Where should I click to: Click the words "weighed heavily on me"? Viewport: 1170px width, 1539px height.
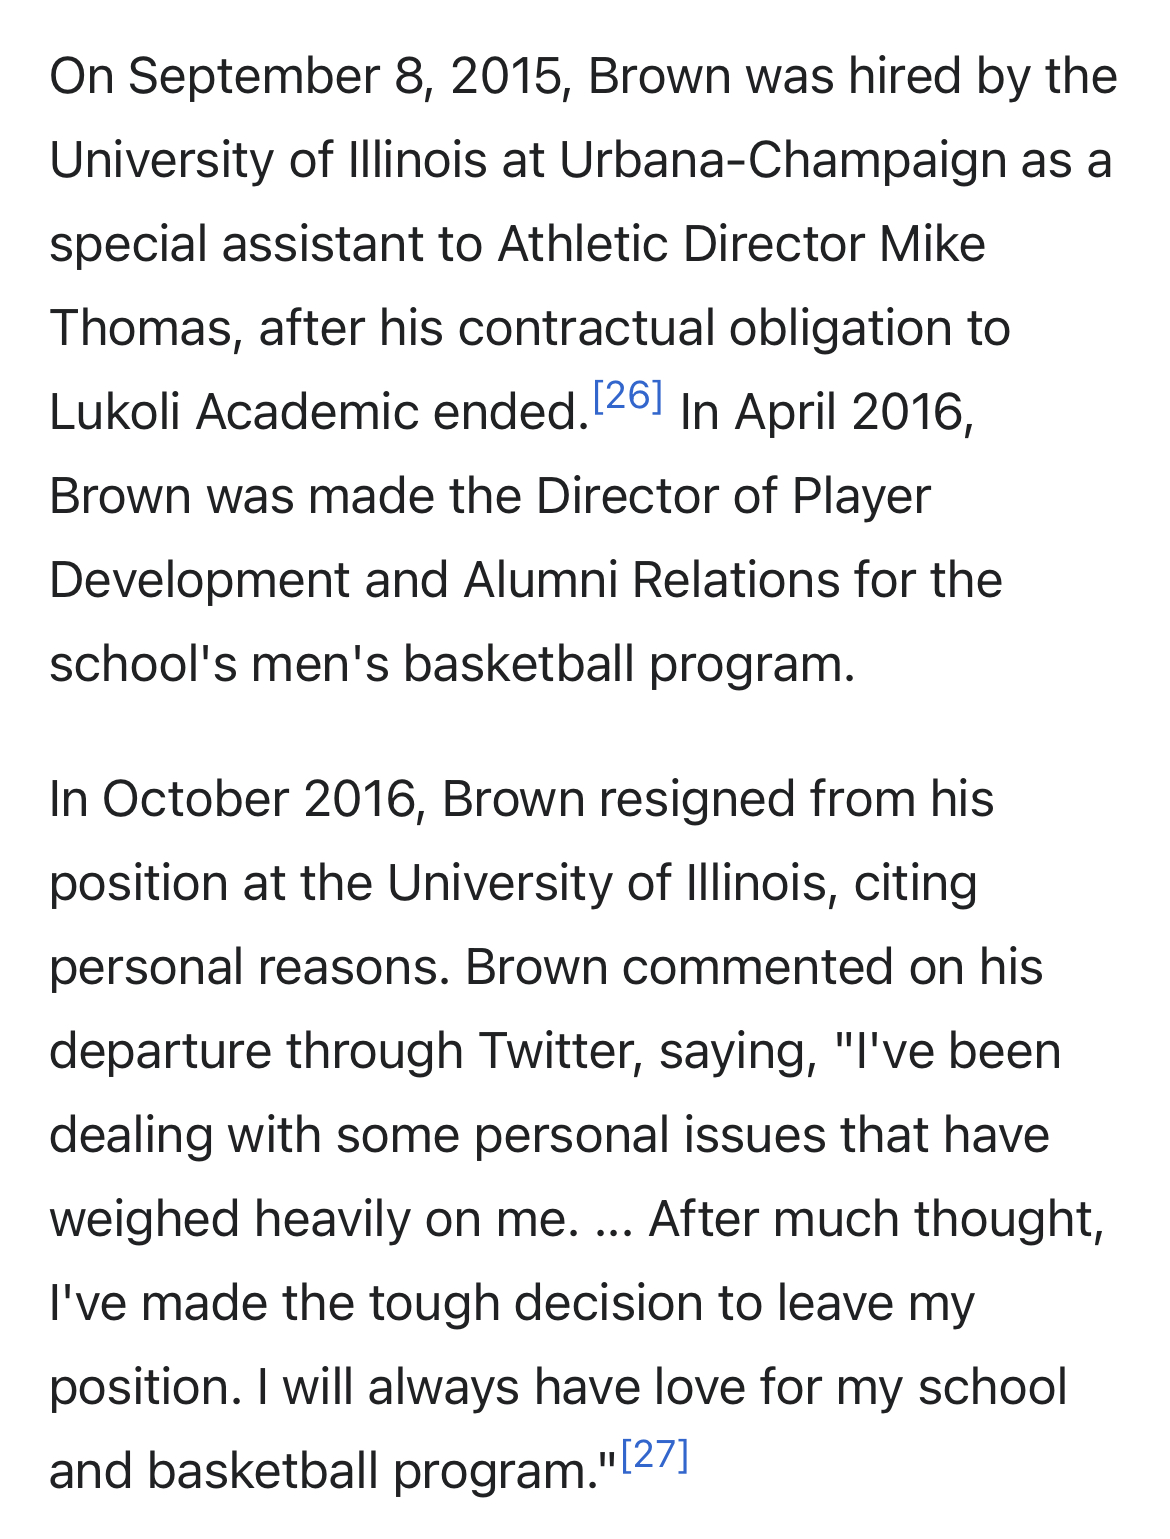pyautogui.click(x=312, y=1220)
